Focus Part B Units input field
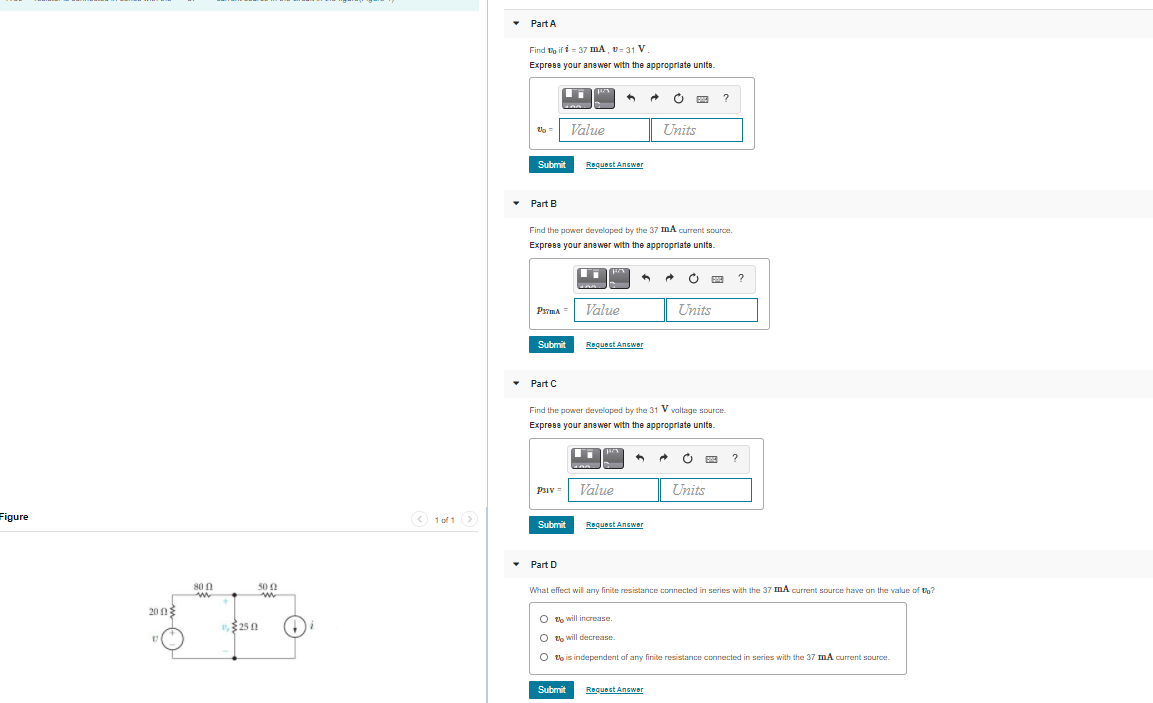Image resolution: width=1153 pixels, height=703 pixels. tap(712, 310)
